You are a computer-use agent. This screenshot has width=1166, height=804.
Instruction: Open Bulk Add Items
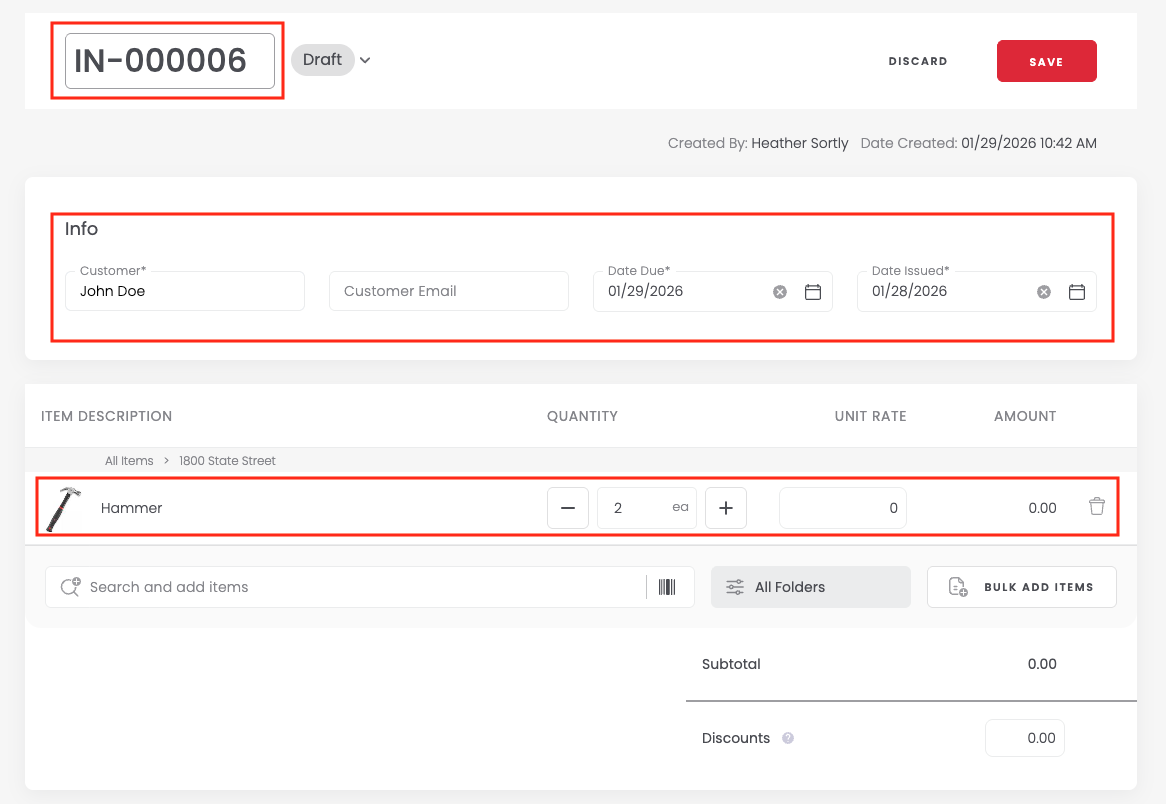(1021, 587)
